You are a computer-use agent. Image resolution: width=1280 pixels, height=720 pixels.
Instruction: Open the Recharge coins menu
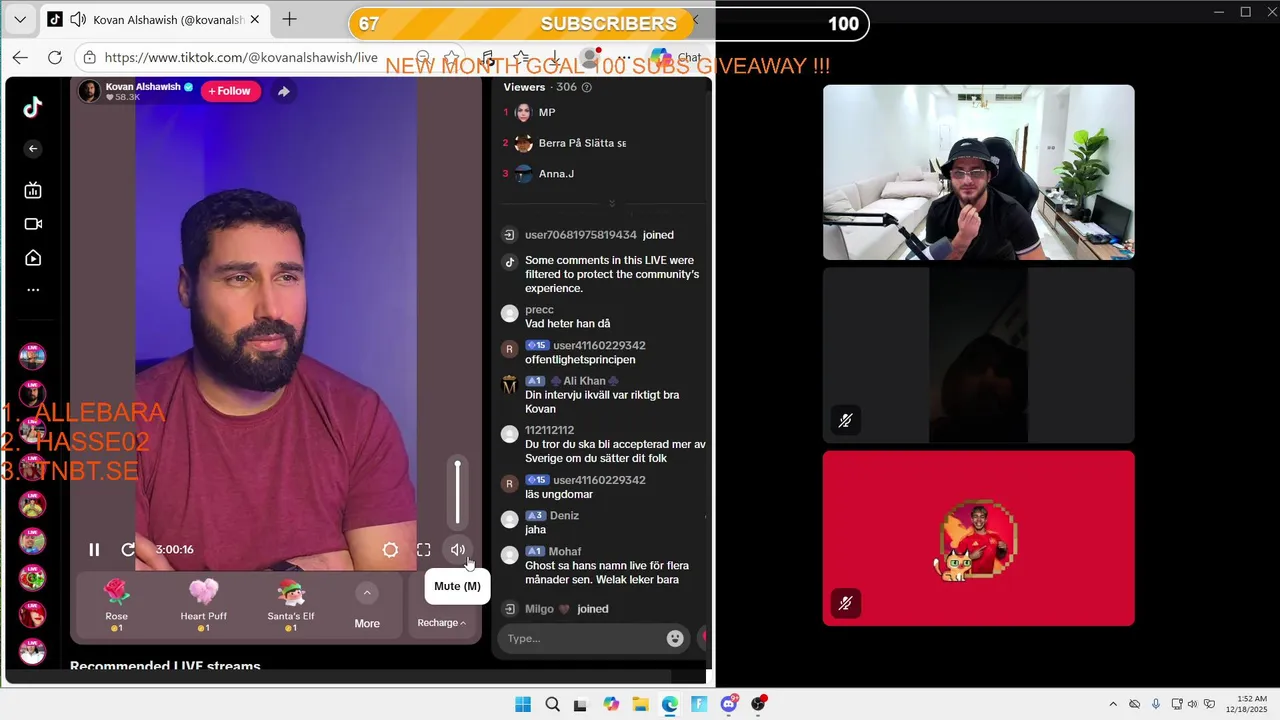pyautogui.click(x=442, y=623)
